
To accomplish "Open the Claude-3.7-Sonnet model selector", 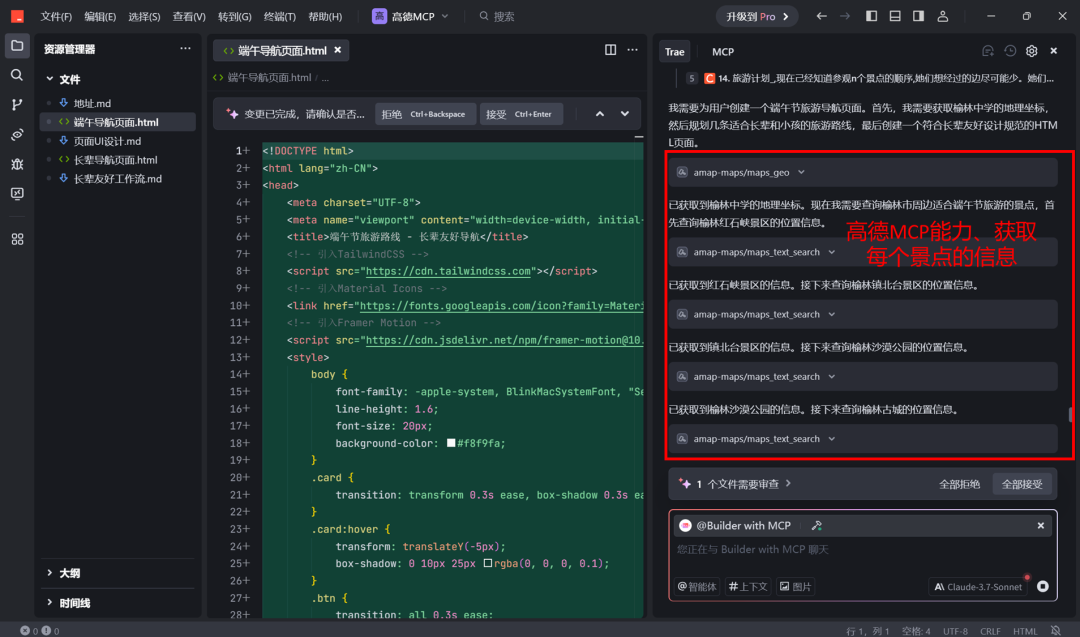I will tap(978, 587).
